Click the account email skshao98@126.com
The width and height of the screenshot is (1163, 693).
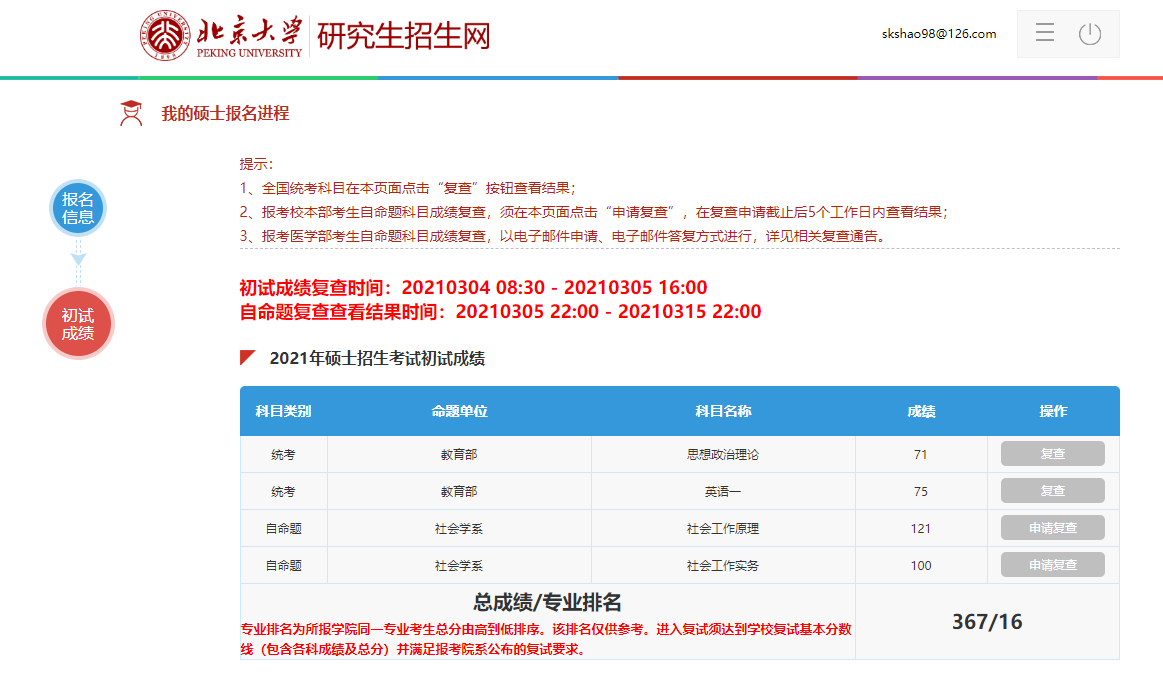pyautogui.click(x=939, y=34)
